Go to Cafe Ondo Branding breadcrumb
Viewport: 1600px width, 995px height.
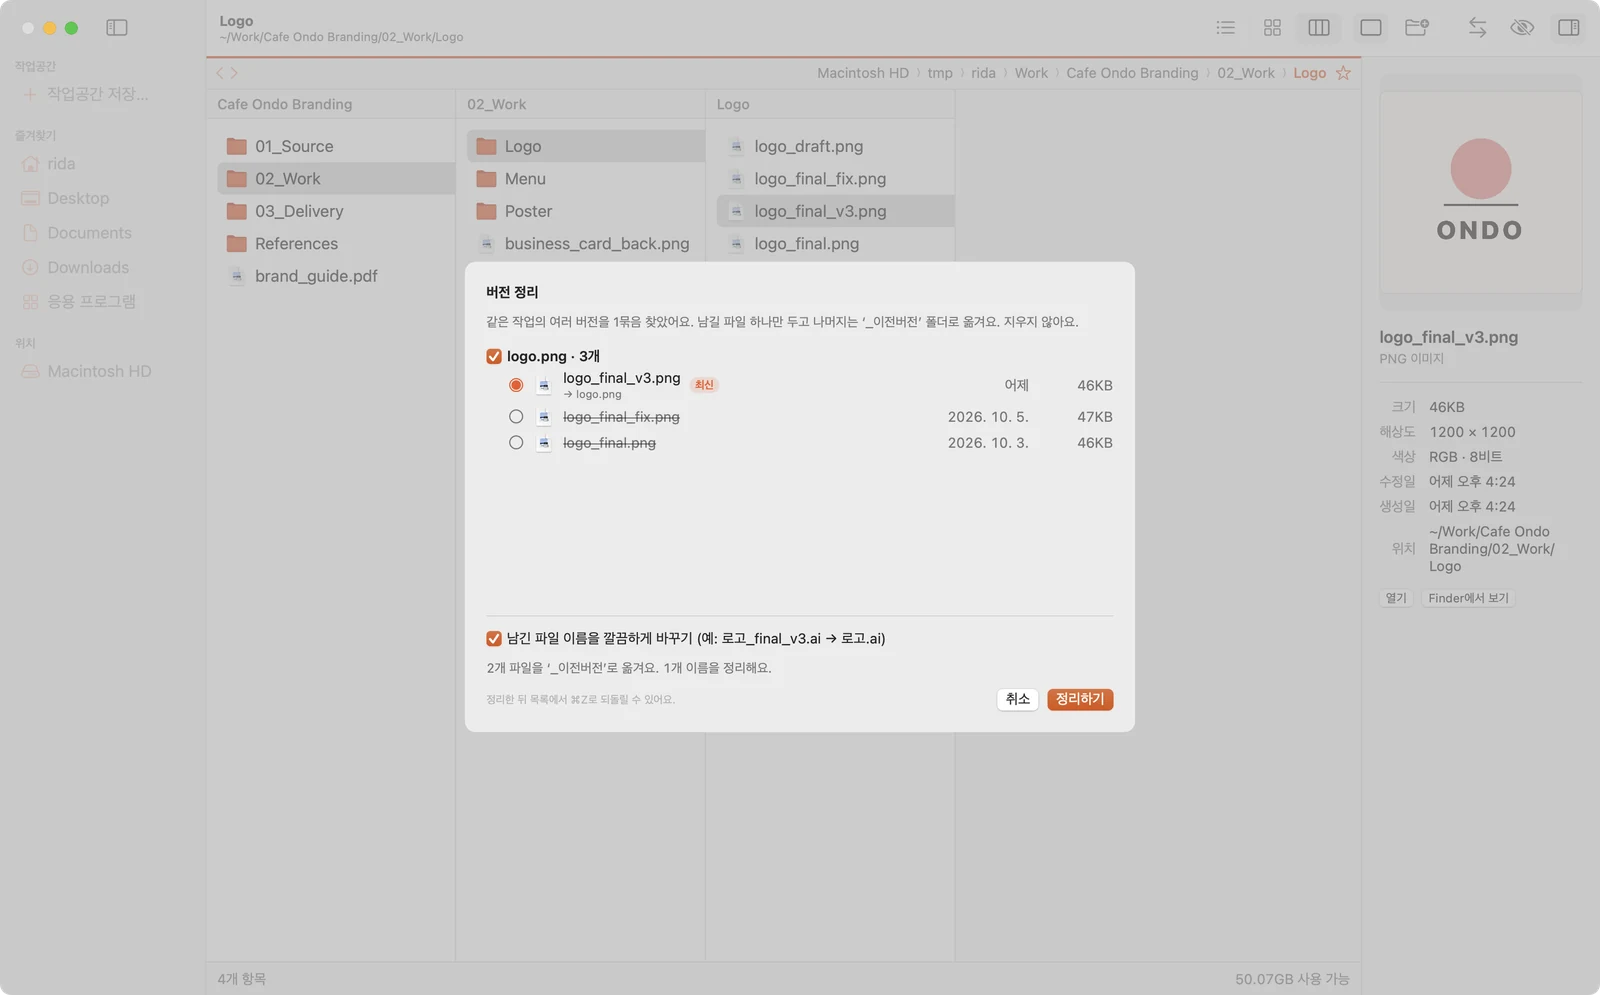pyautogui.click(x=1133, y=73)
